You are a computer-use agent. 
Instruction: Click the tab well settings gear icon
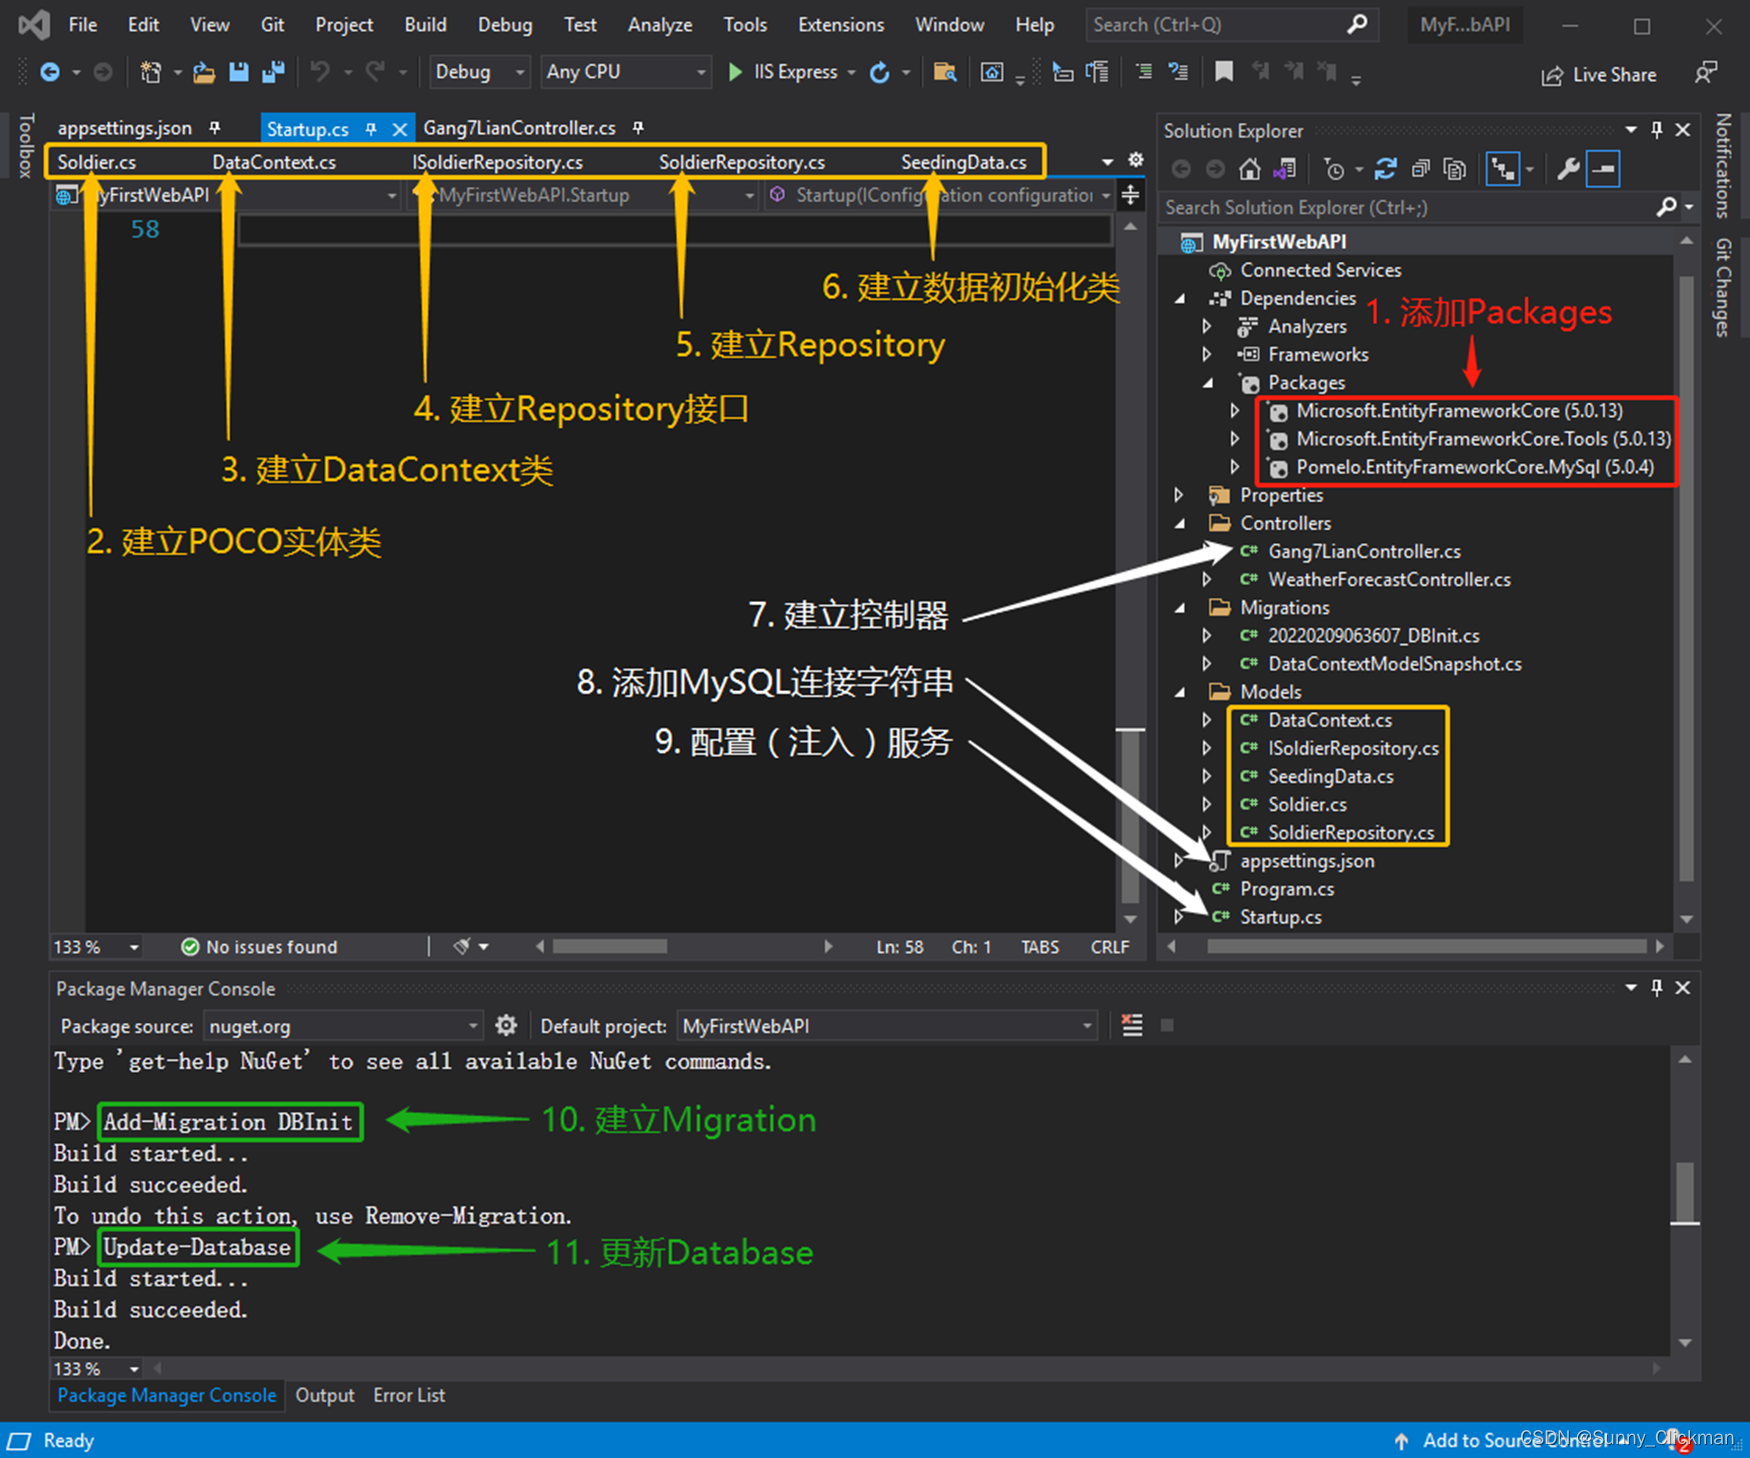coord(1136,160)
